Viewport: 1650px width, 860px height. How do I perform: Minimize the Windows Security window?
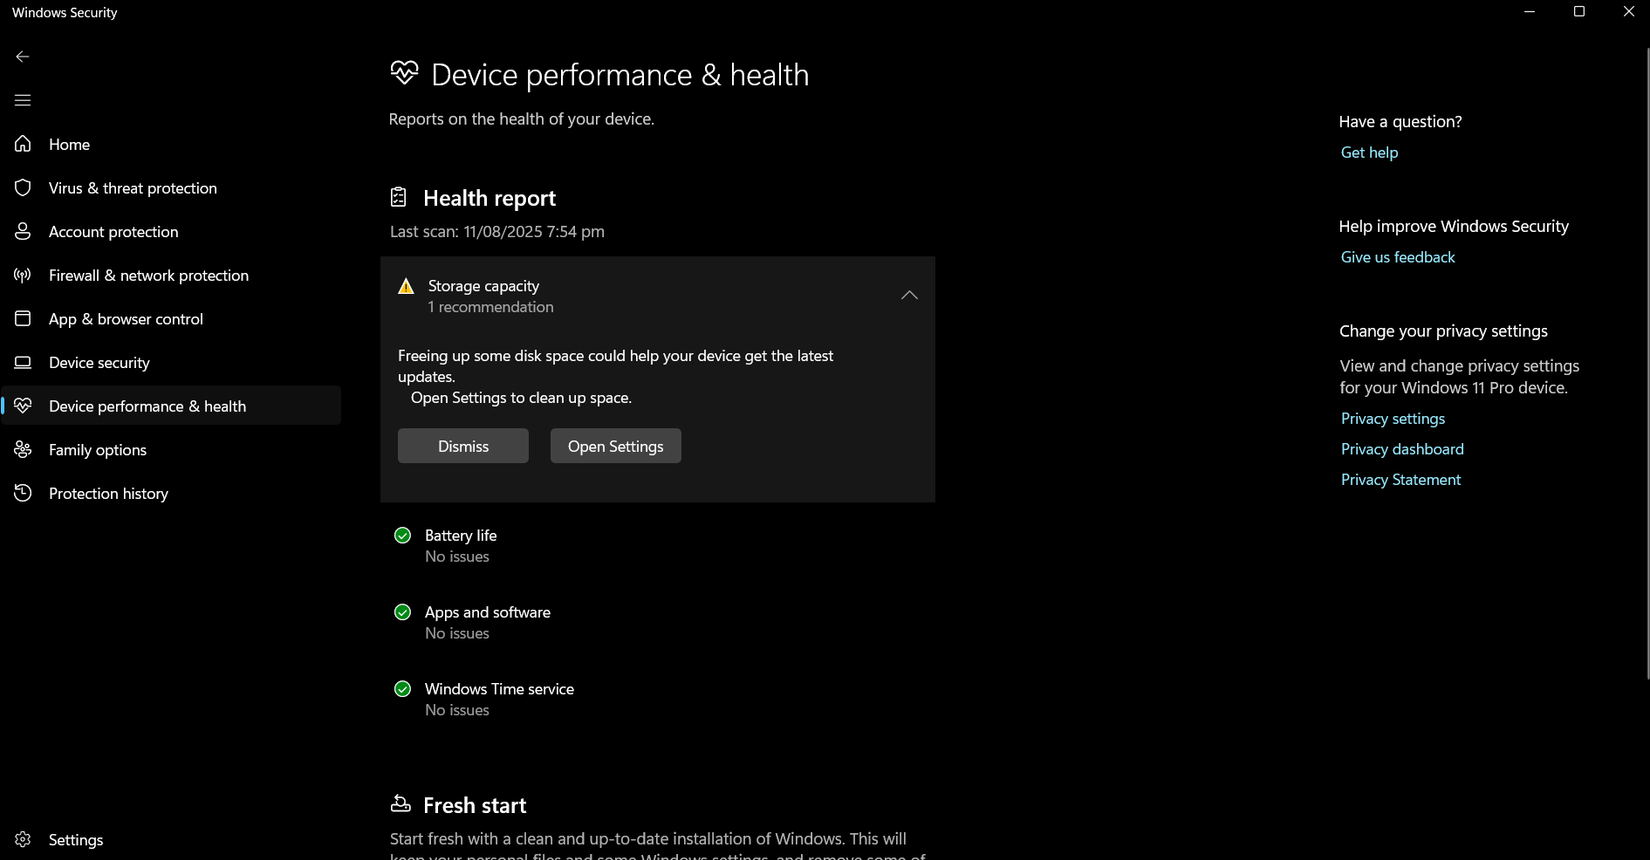pos(1530,12)
